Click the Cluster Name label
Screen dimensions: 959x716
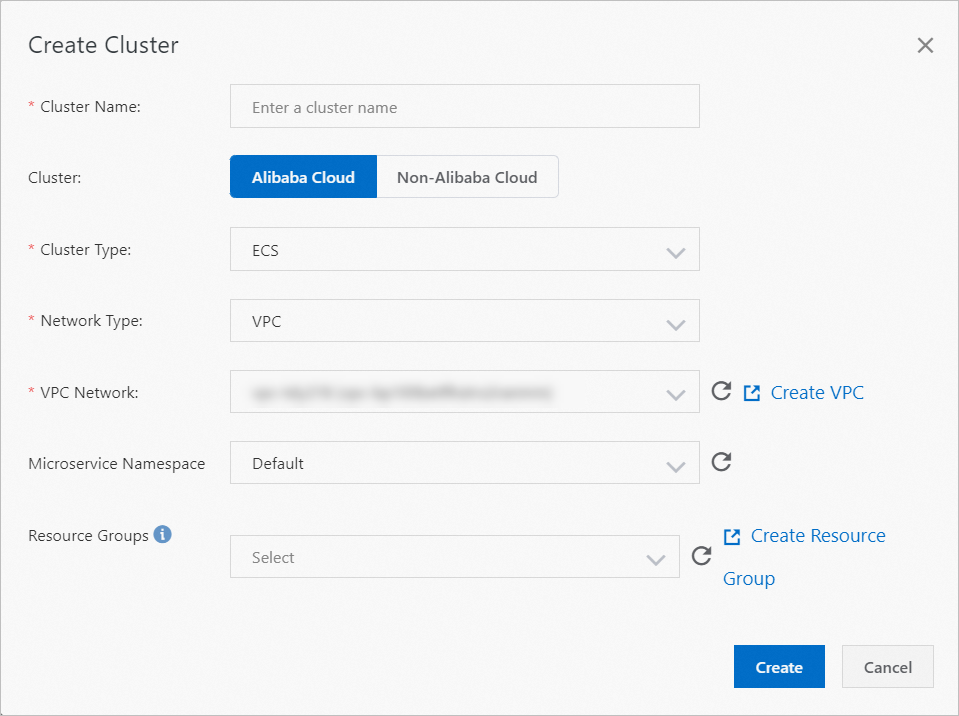90,106
